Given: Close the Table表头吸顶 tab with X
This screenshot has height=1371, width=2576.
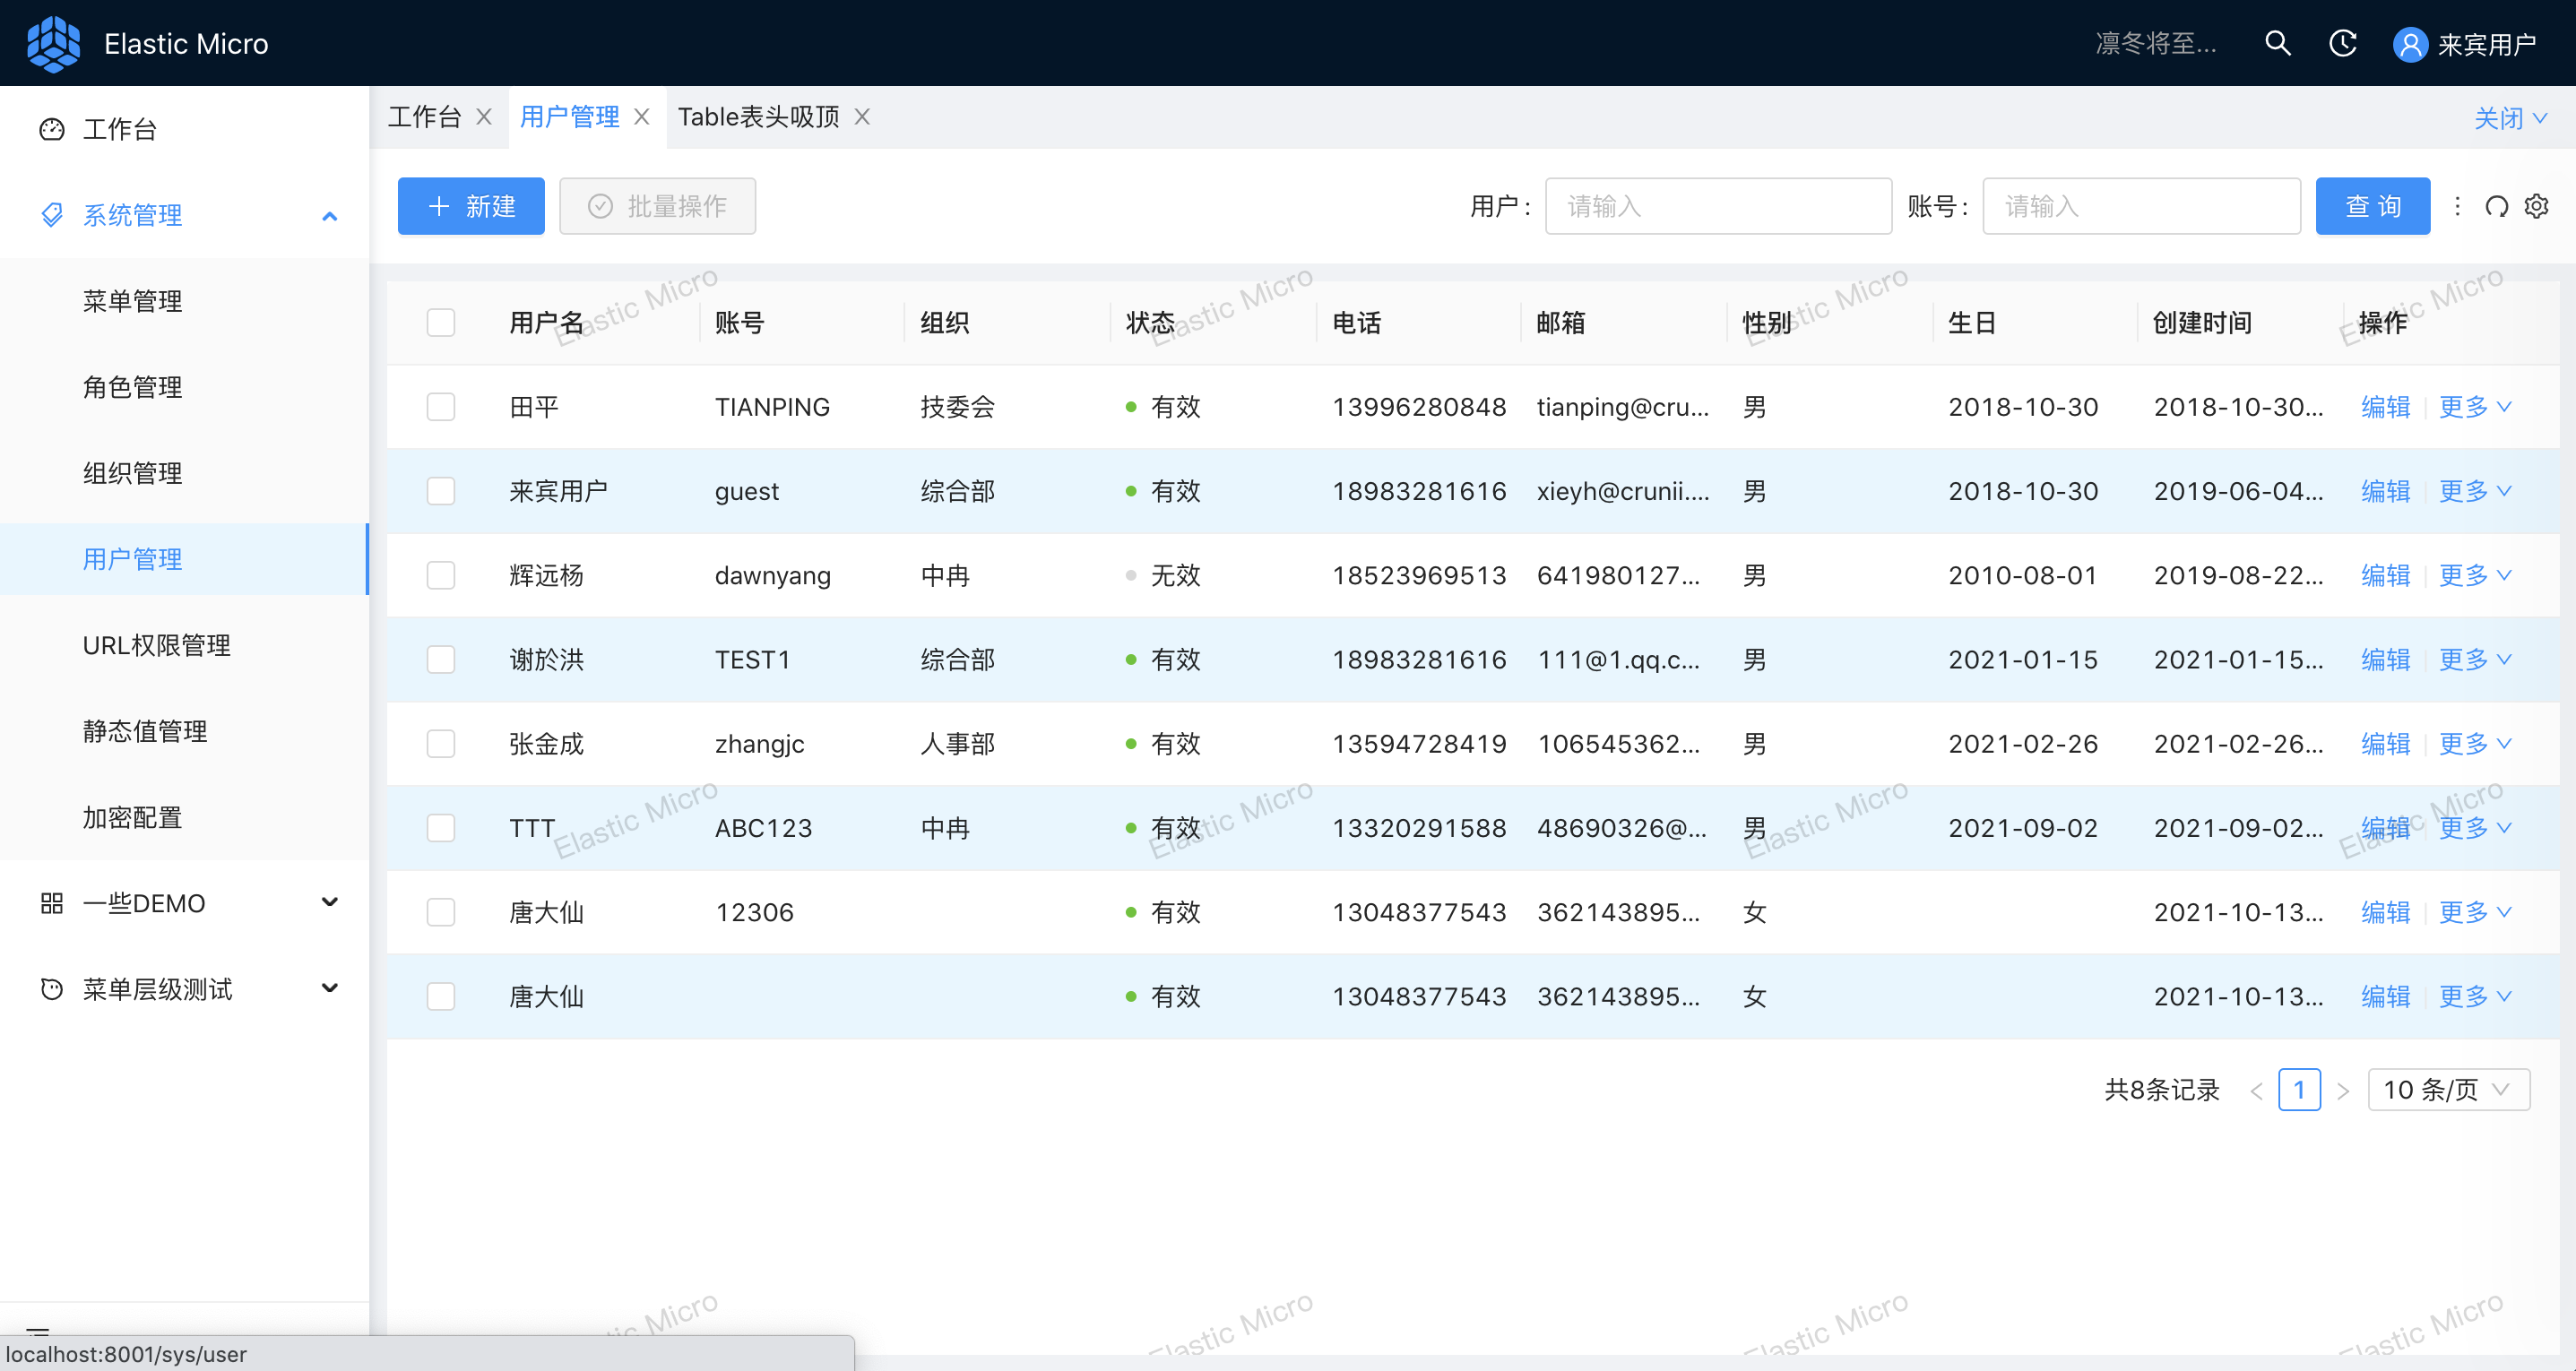Looking at the screenshot, I should pos(862,117).
